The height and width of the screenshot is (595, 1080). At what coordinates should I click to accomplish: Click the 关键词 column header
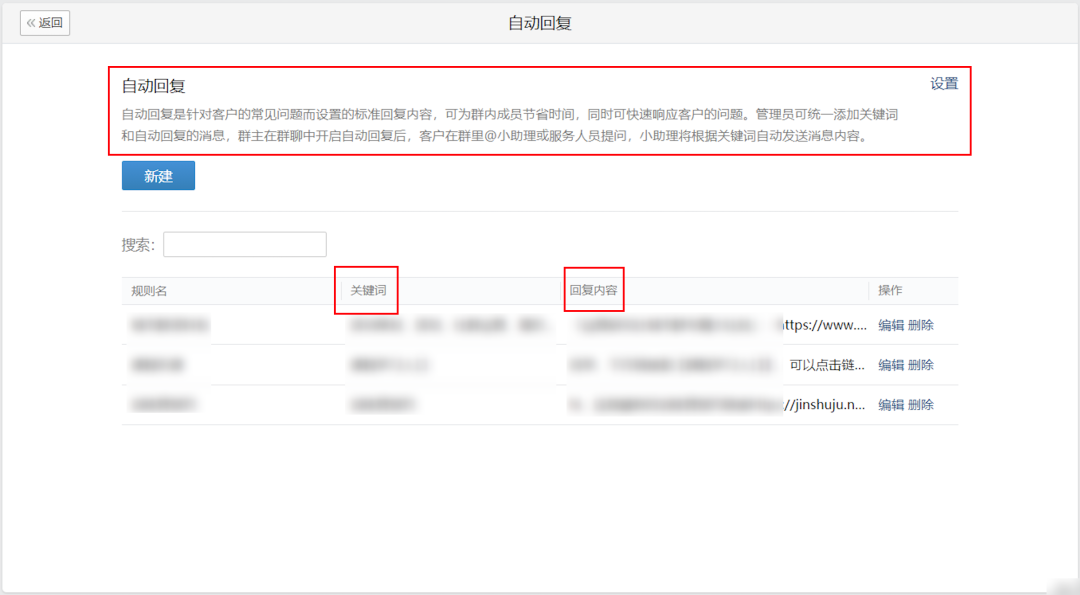tap(367, 291)
